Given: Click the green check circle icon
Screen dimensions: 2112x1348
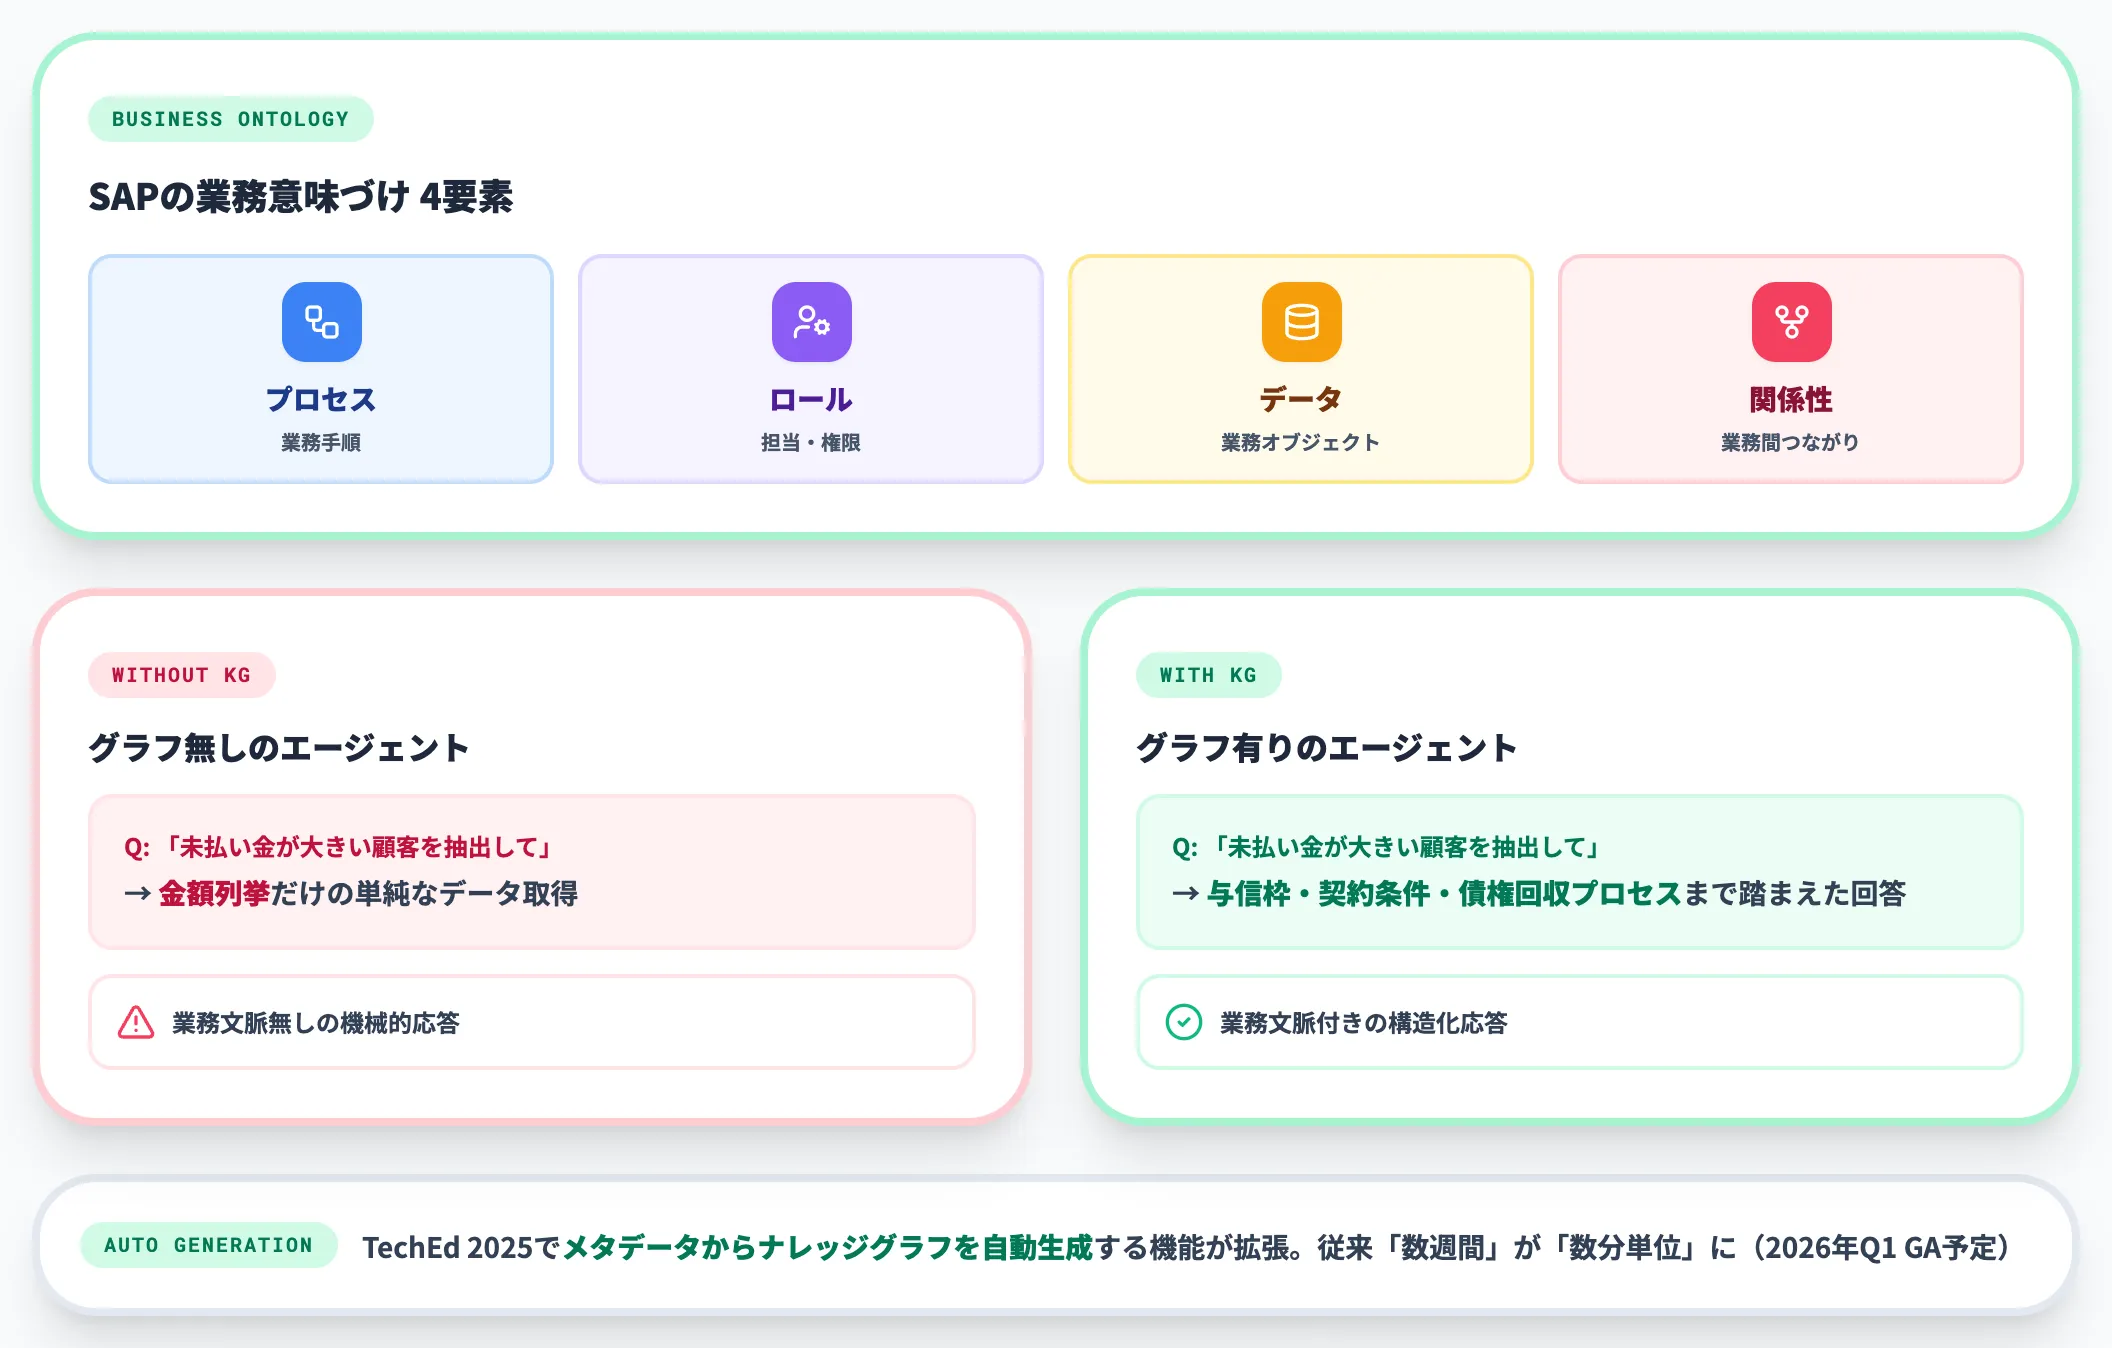Looking at the screenshot, I should (1184, 1022).
